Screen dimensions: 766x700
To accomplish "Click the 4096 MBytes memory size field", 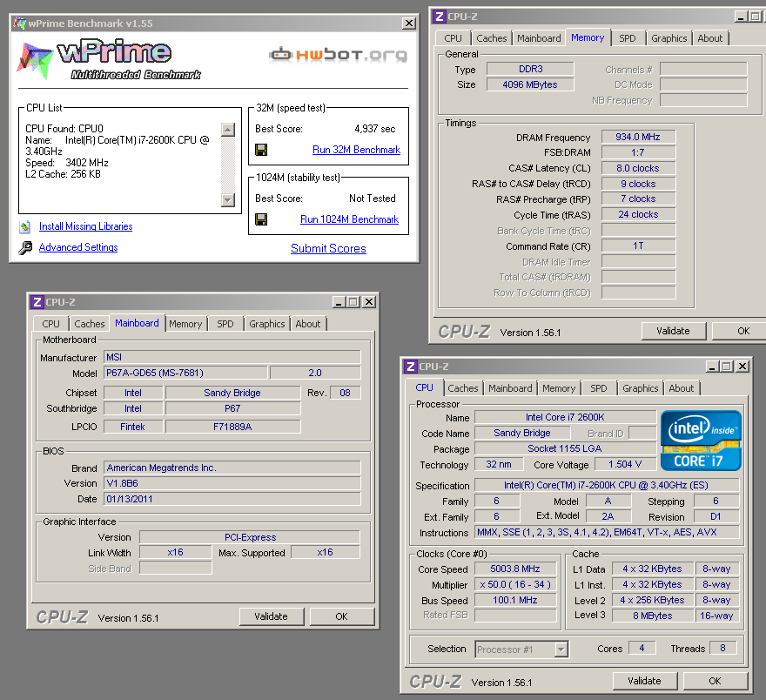I will [x=530, y=85].
